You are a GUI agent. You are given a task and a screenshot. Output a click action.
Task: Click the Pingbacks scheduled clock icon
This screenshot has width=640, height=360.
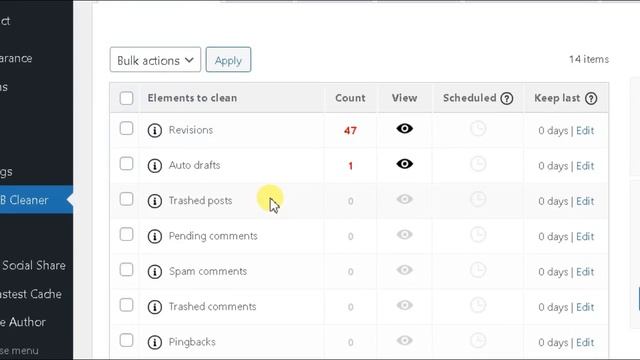pos(478,340)
